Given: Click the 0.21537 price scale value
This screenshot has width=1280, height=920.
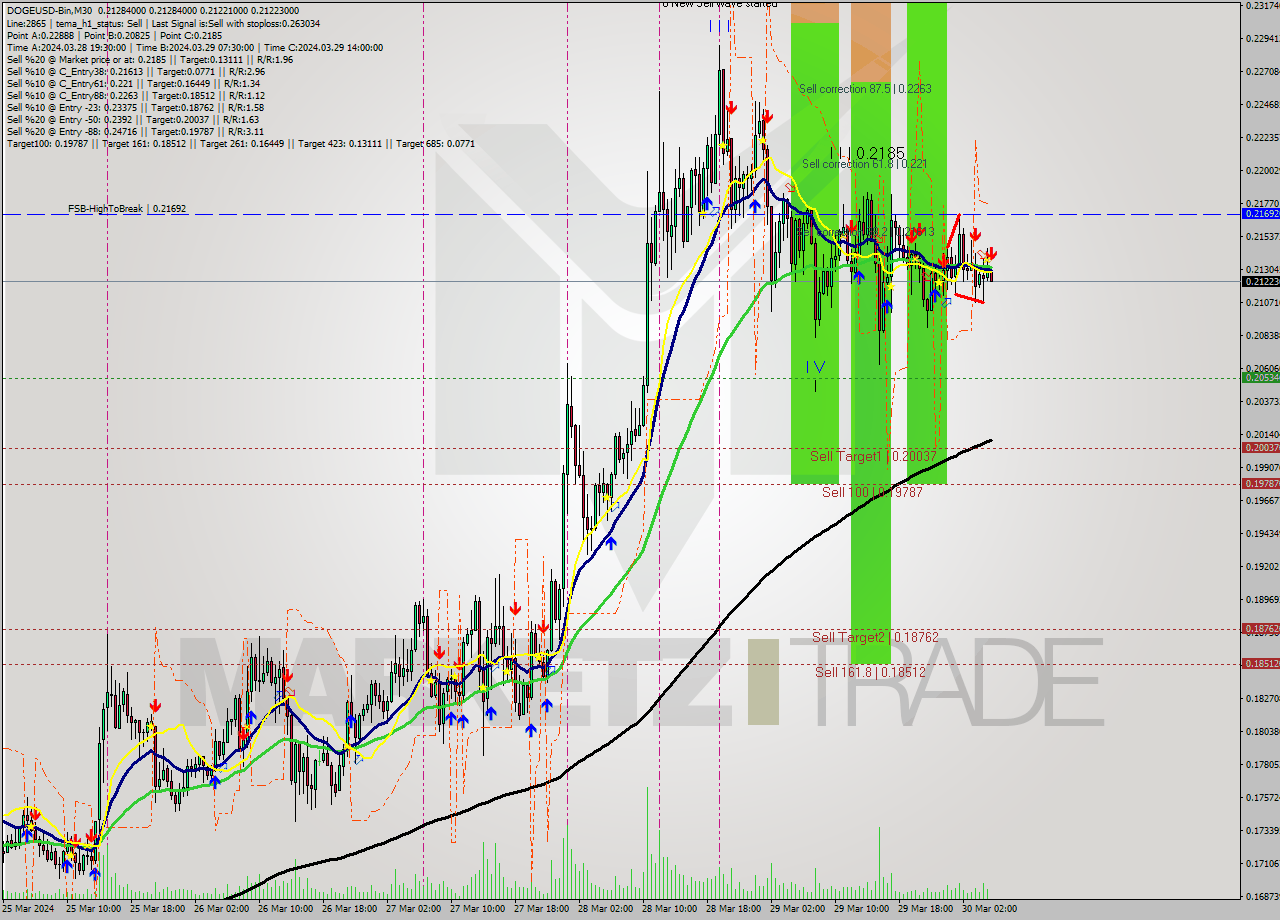Looking at the screenshot, I should [1262, 236].
